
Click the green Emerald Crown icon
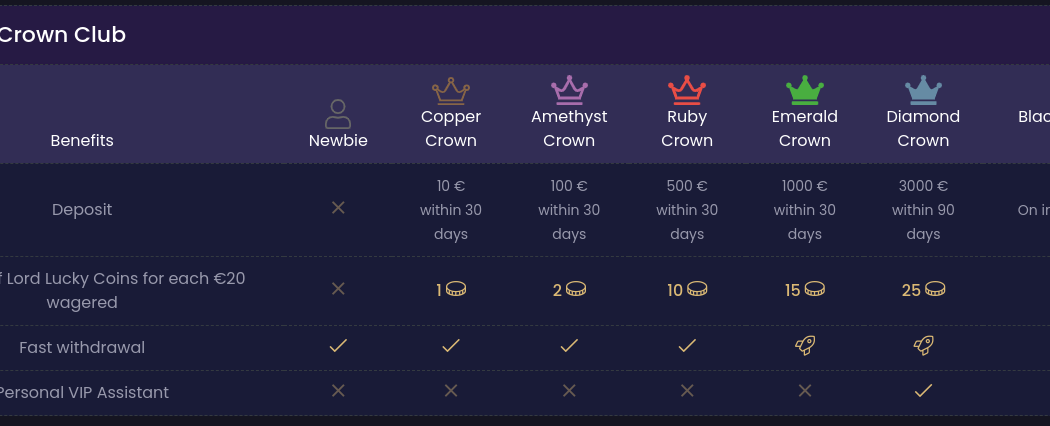click(x=805, y=90)
